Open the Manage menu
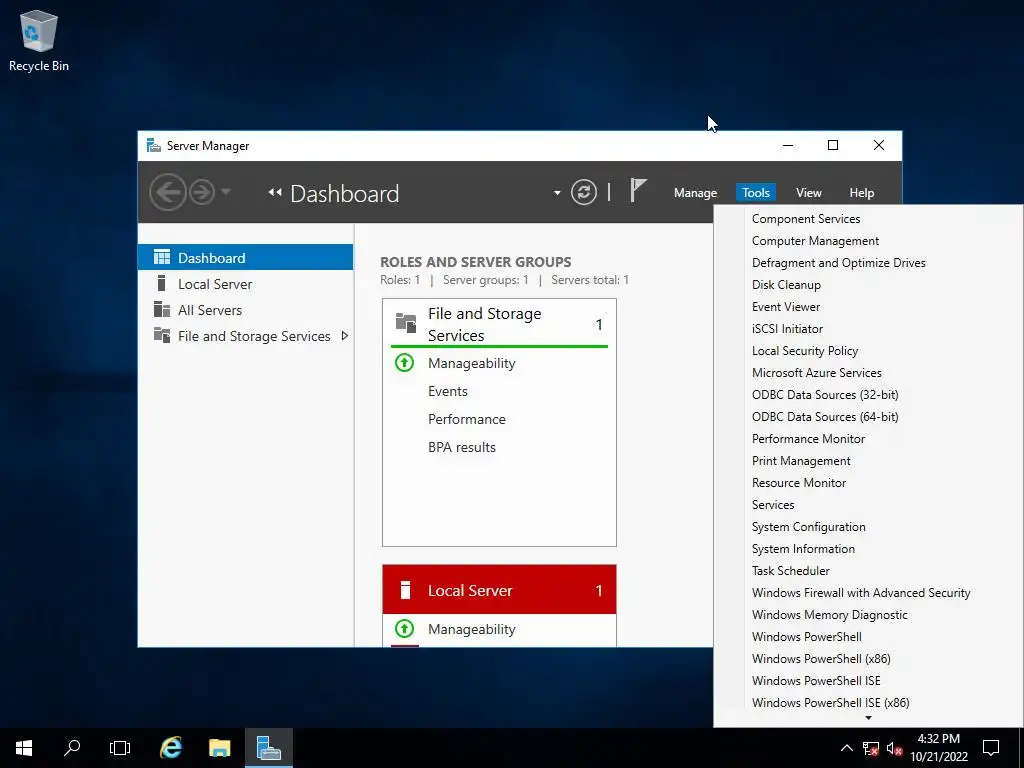The width and height of the screenshot is (1024, 768). [x=696, y=193]
